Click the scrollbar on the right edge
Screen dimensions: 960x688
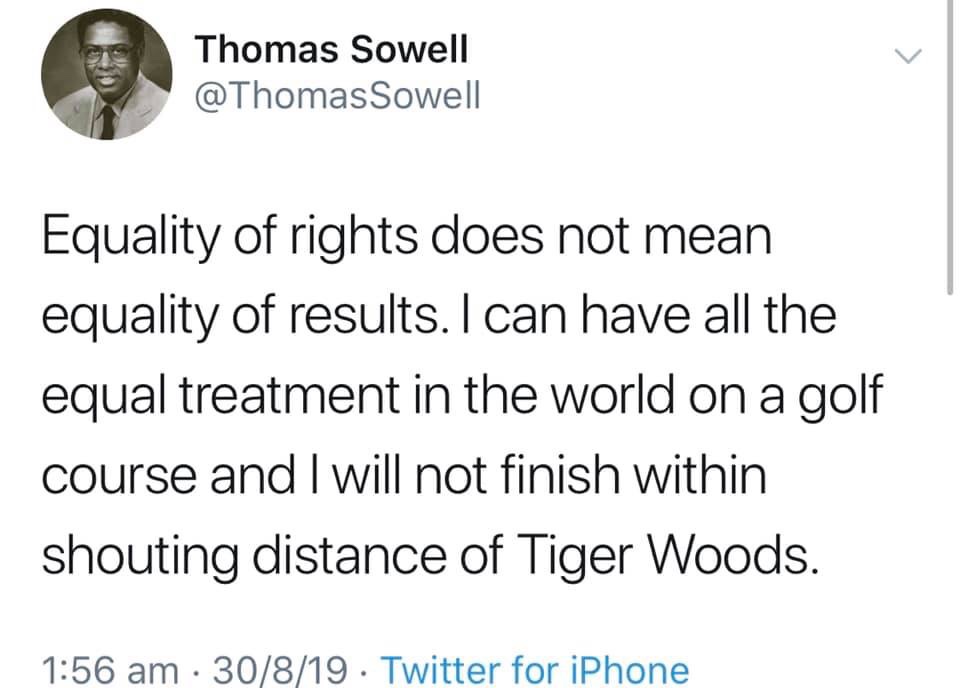point(949,150)
